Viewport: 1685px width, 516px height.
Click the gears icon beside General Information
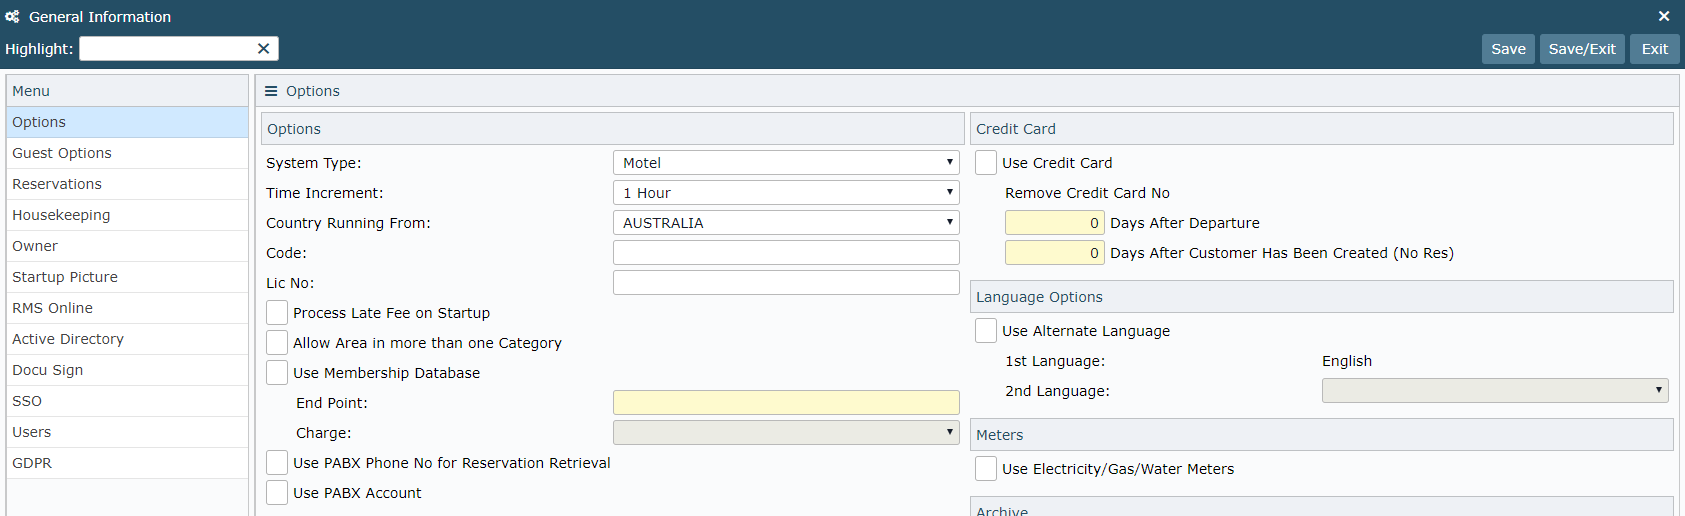[x=12, y=17]
